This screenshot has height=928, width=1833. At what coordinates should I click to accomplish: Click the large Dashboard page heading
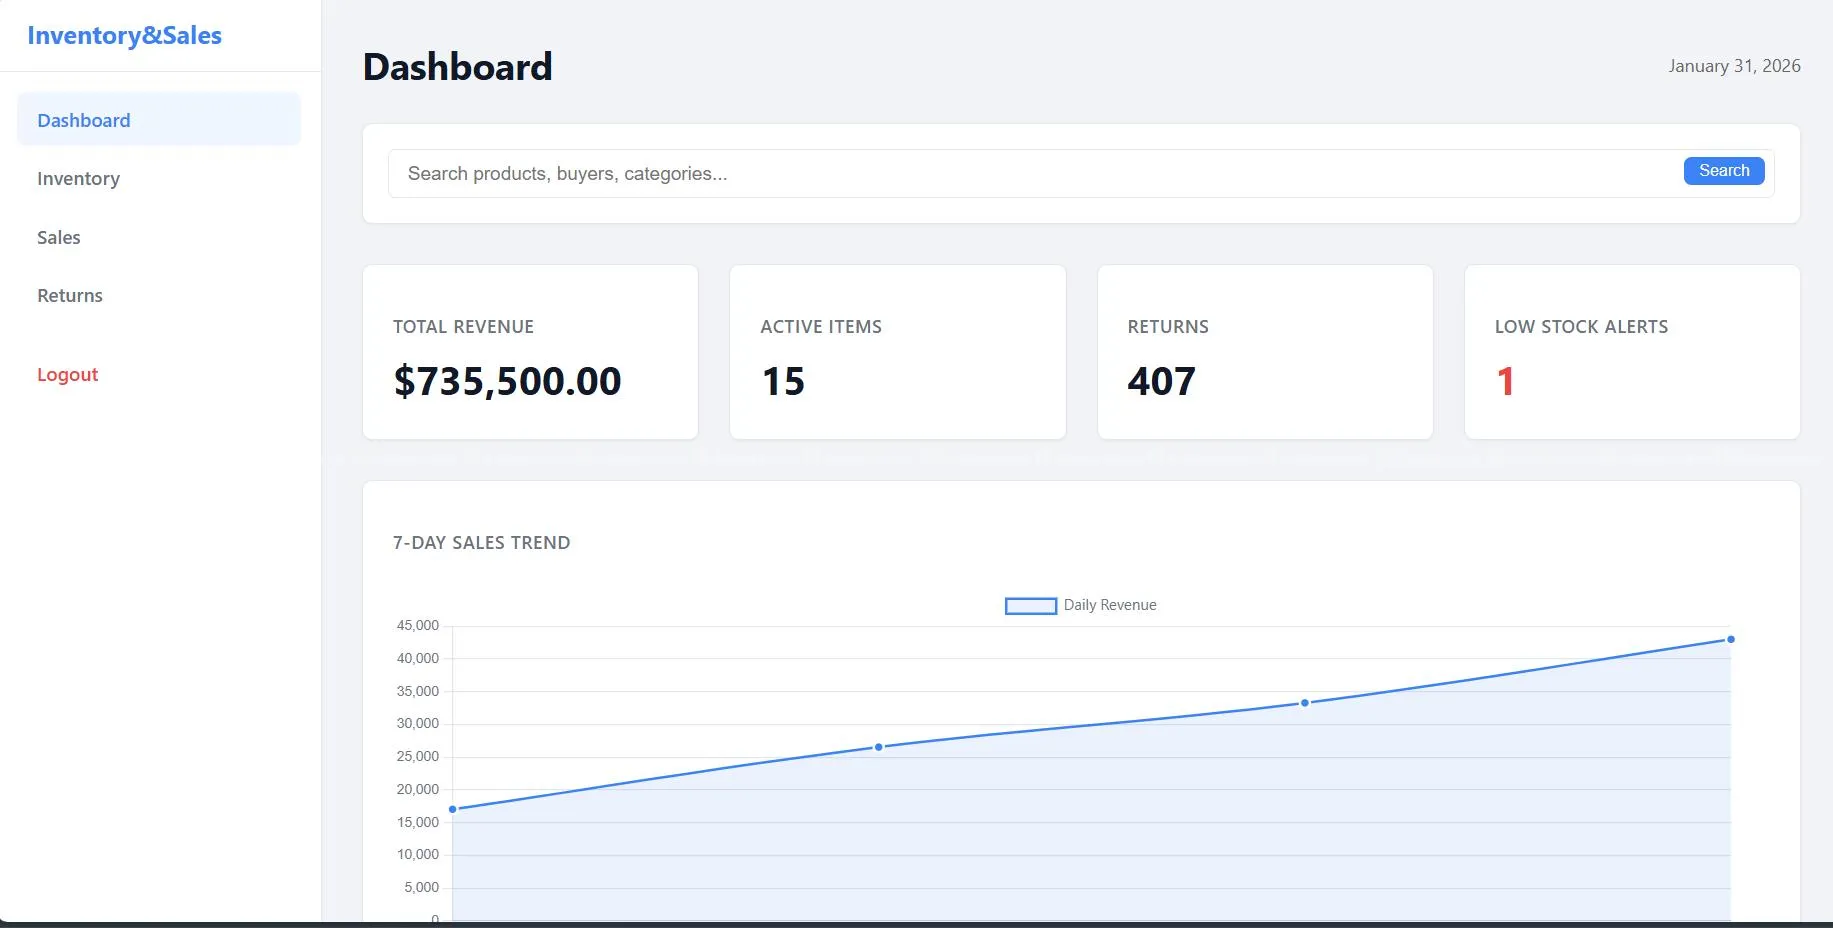tap(457, 67)
